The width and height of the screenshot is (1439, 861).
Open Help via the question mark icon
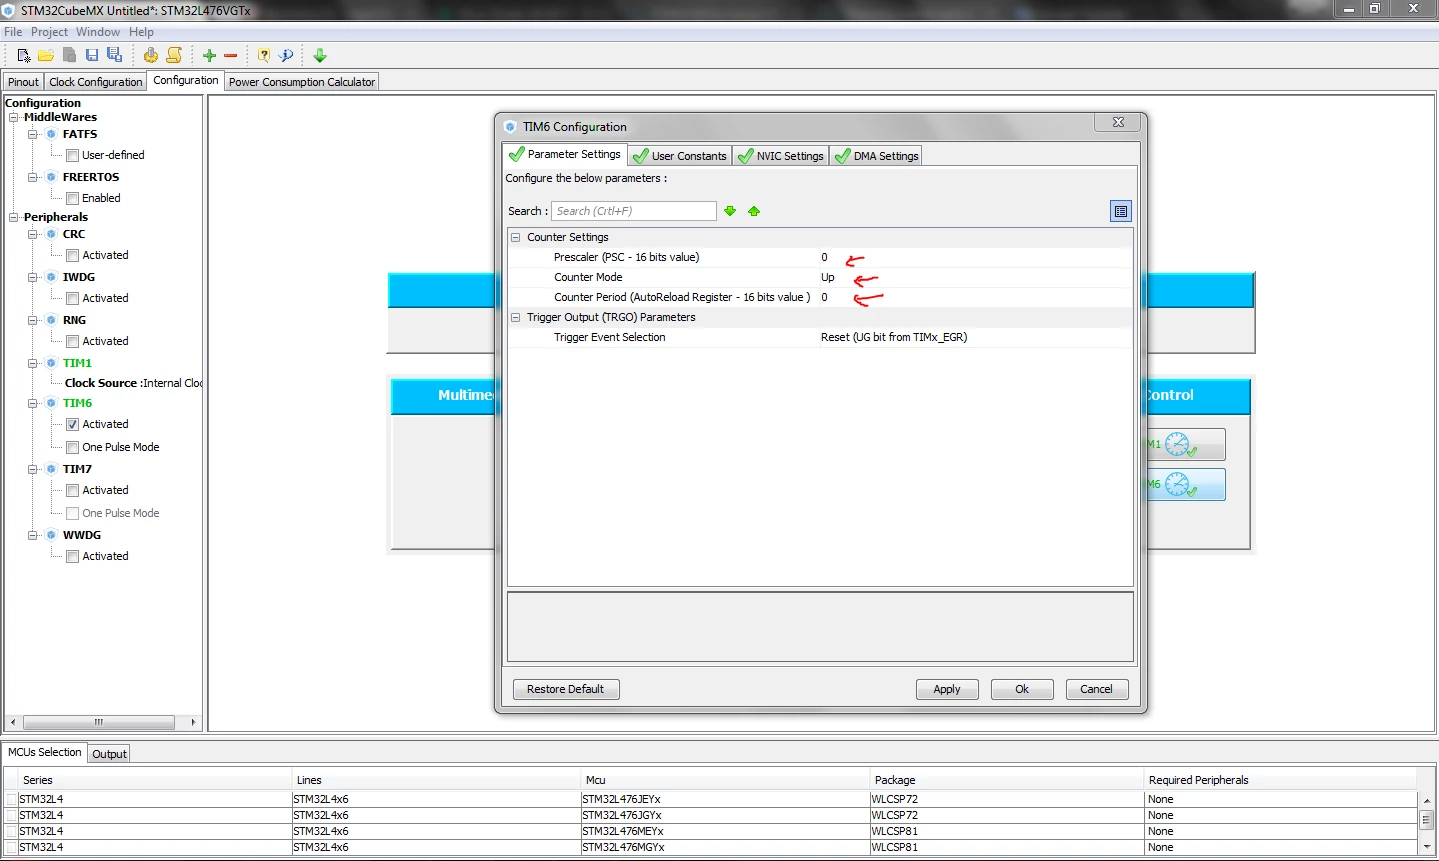tap(264, 55)
